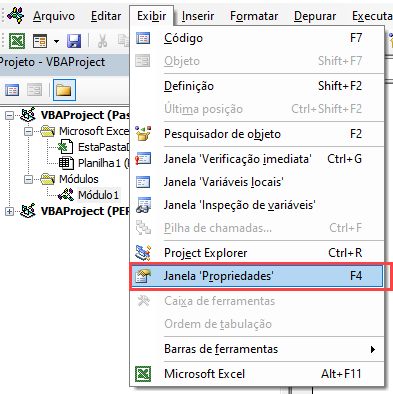This screenshot has height=394, width=393.
Task: Click the View Microsoft Excel toolbar icon
Action: (17, 41)
